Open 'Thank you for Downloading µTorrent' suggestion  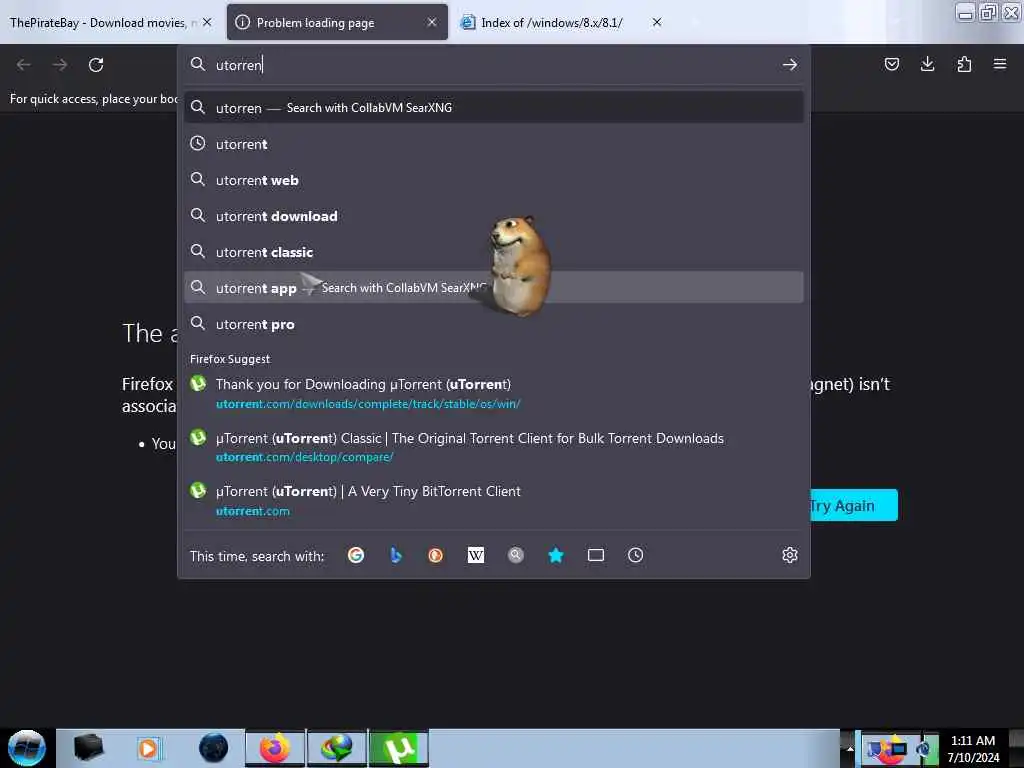click(494, 393)
